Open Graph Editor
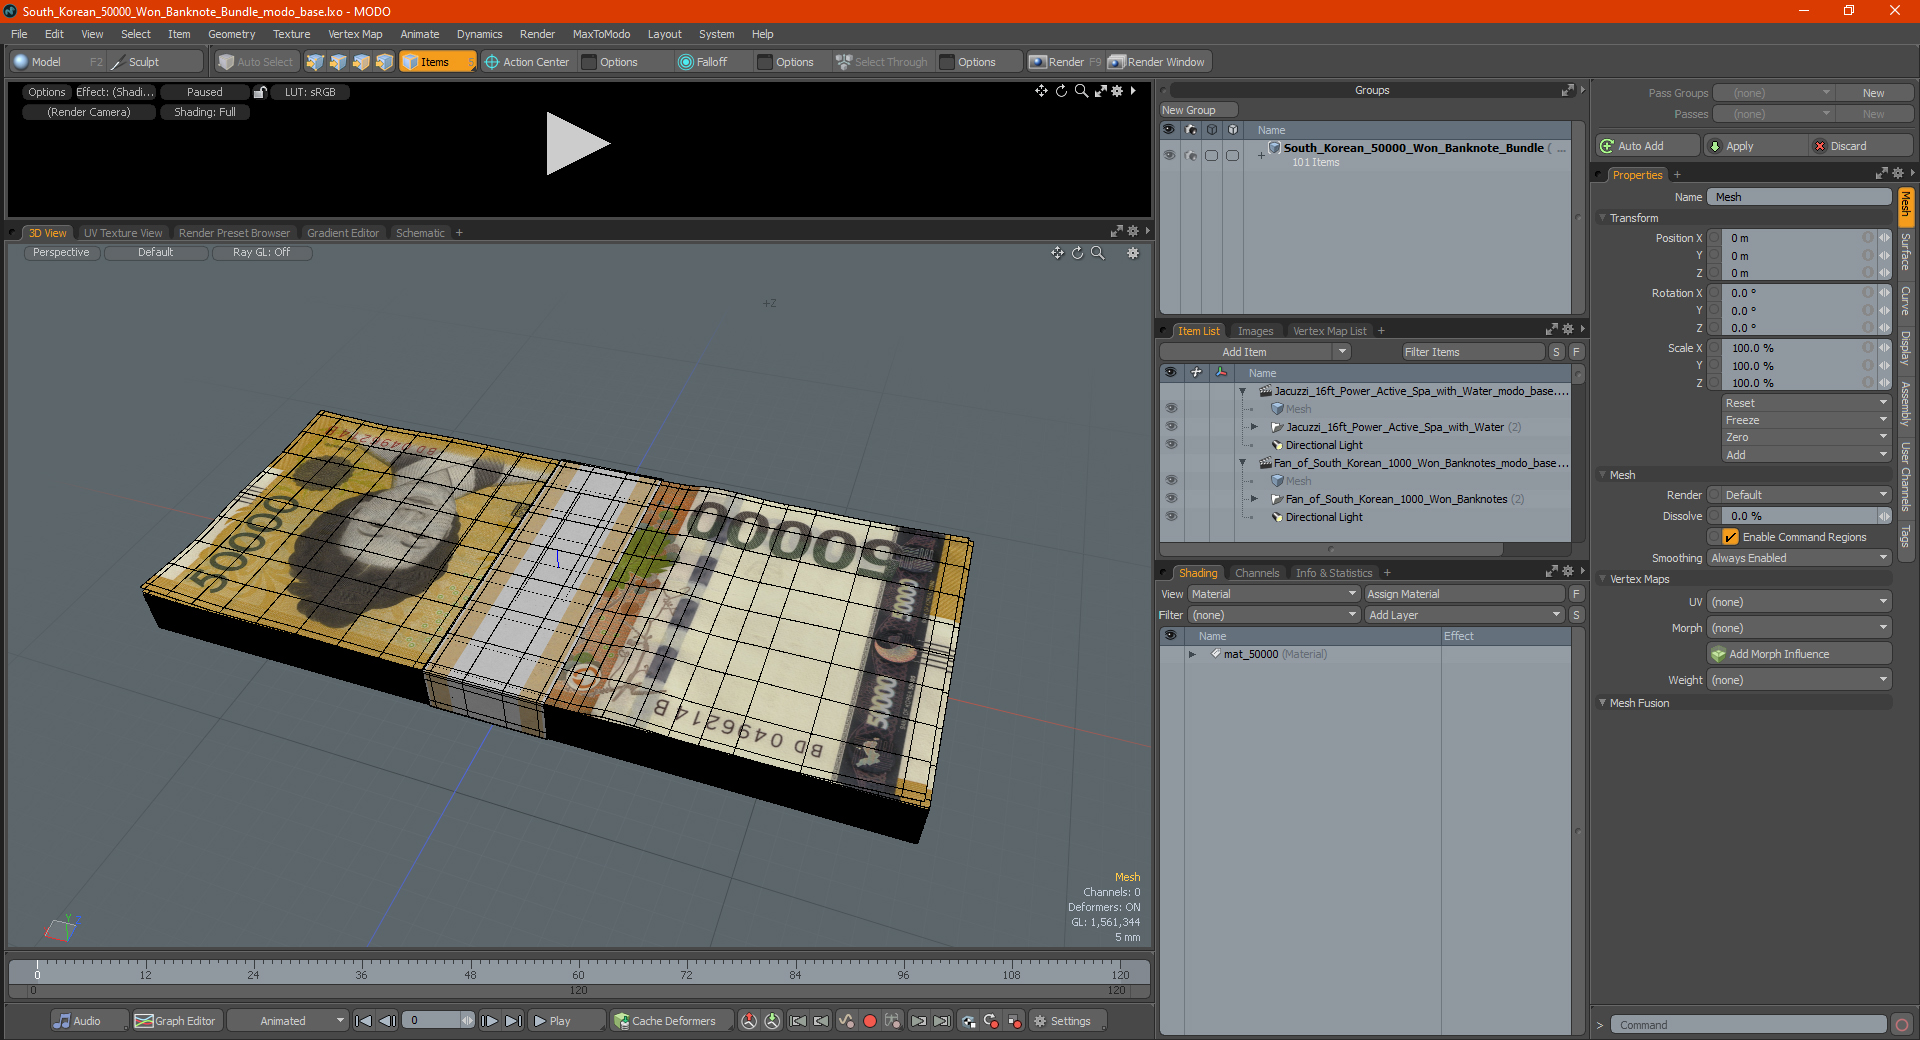The height and width of the screenshot is (1040, 1920). point(176,1021)
